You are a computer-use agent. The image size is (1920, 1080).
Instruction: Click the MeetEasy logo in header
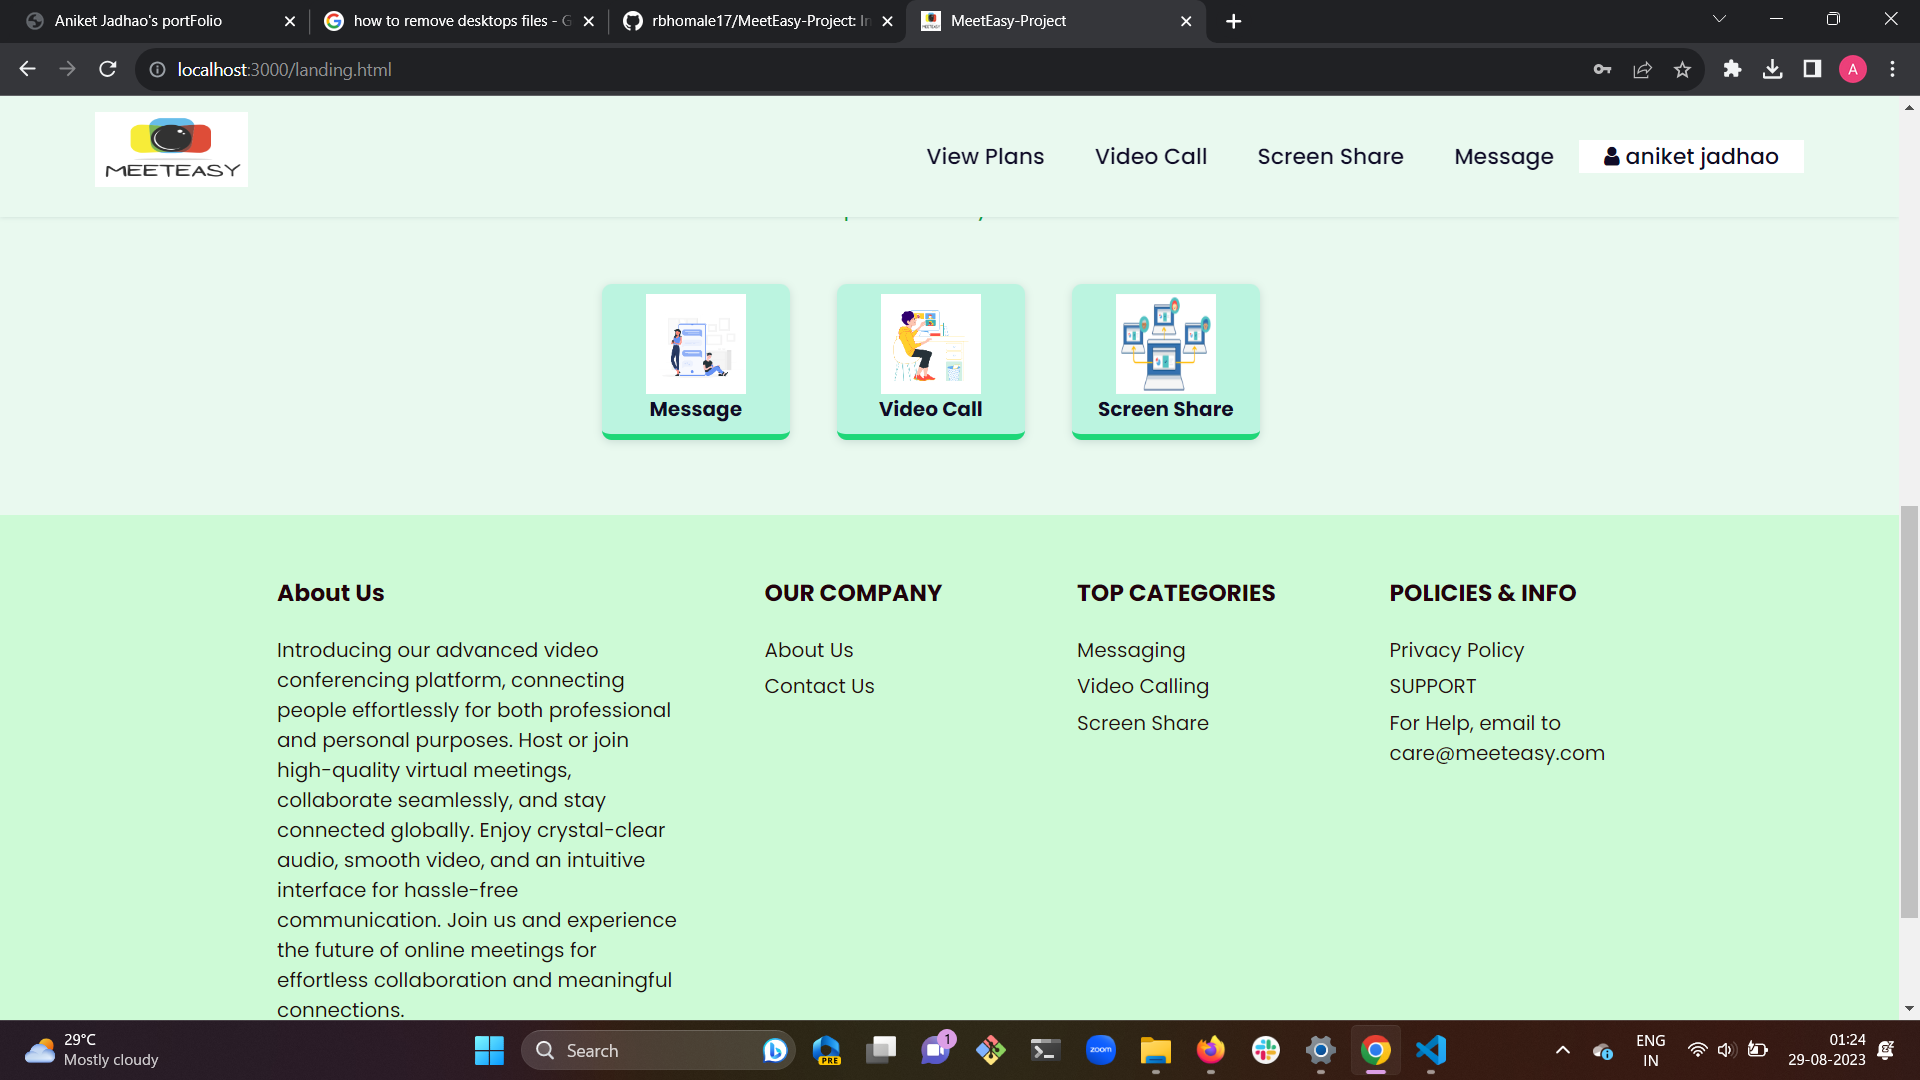171,150
